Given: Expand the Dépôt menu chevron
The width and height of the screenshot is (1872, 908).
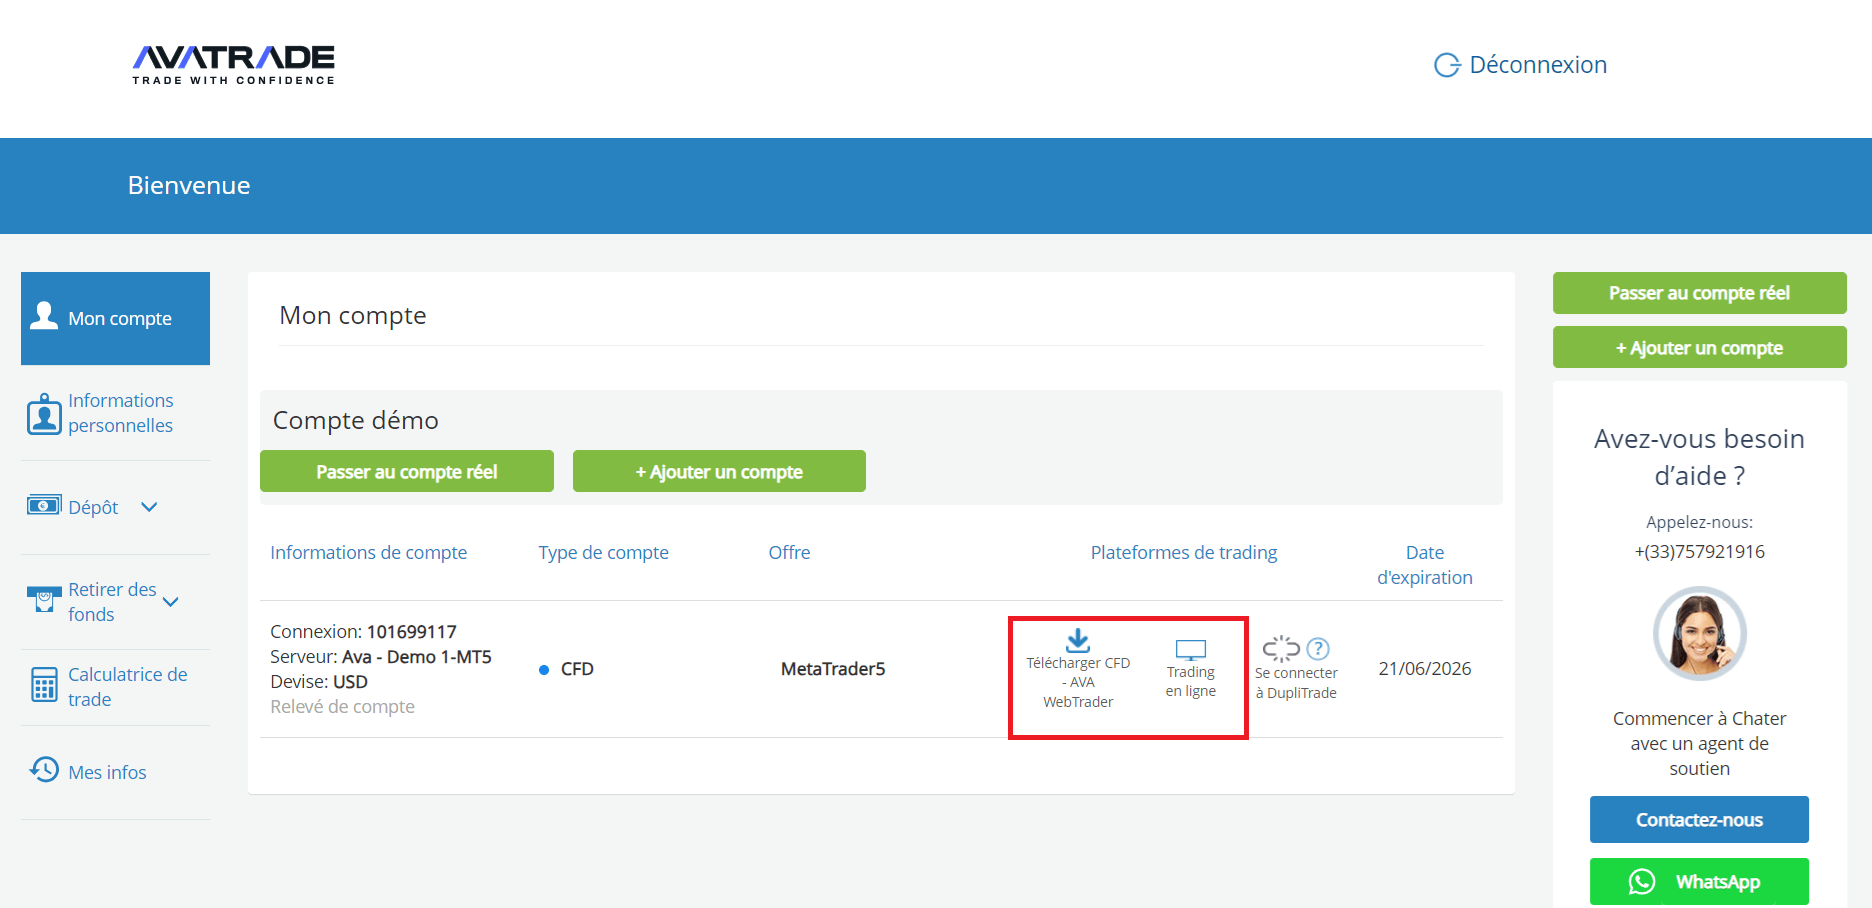Looking at the screenshot, I should tap(149, 507).
